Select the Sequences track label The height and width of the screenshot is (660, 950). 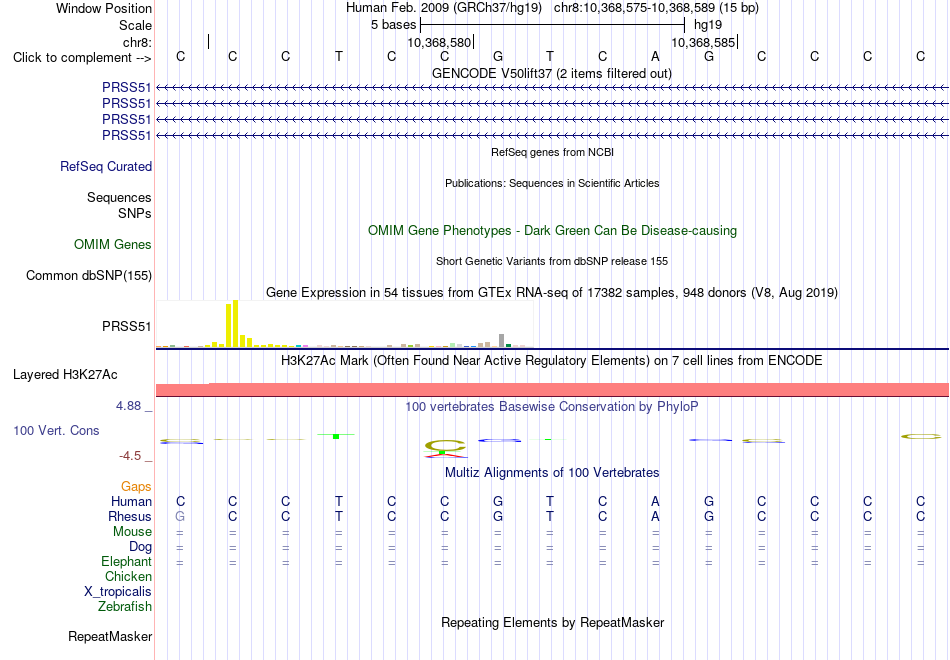pyautogui.click(x=119, y=198)
